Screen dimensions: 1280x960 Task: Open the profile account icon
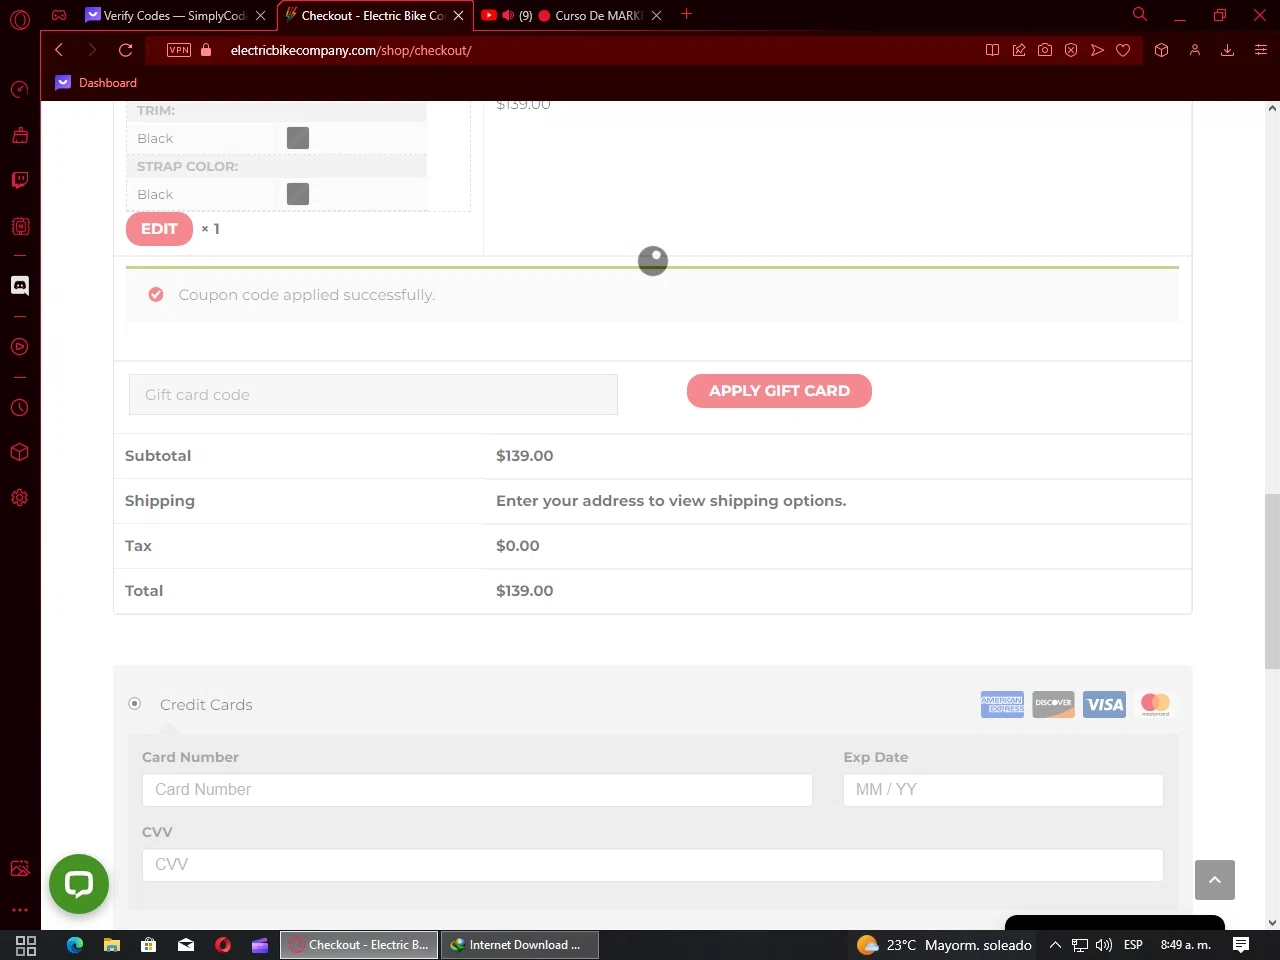1194,50
